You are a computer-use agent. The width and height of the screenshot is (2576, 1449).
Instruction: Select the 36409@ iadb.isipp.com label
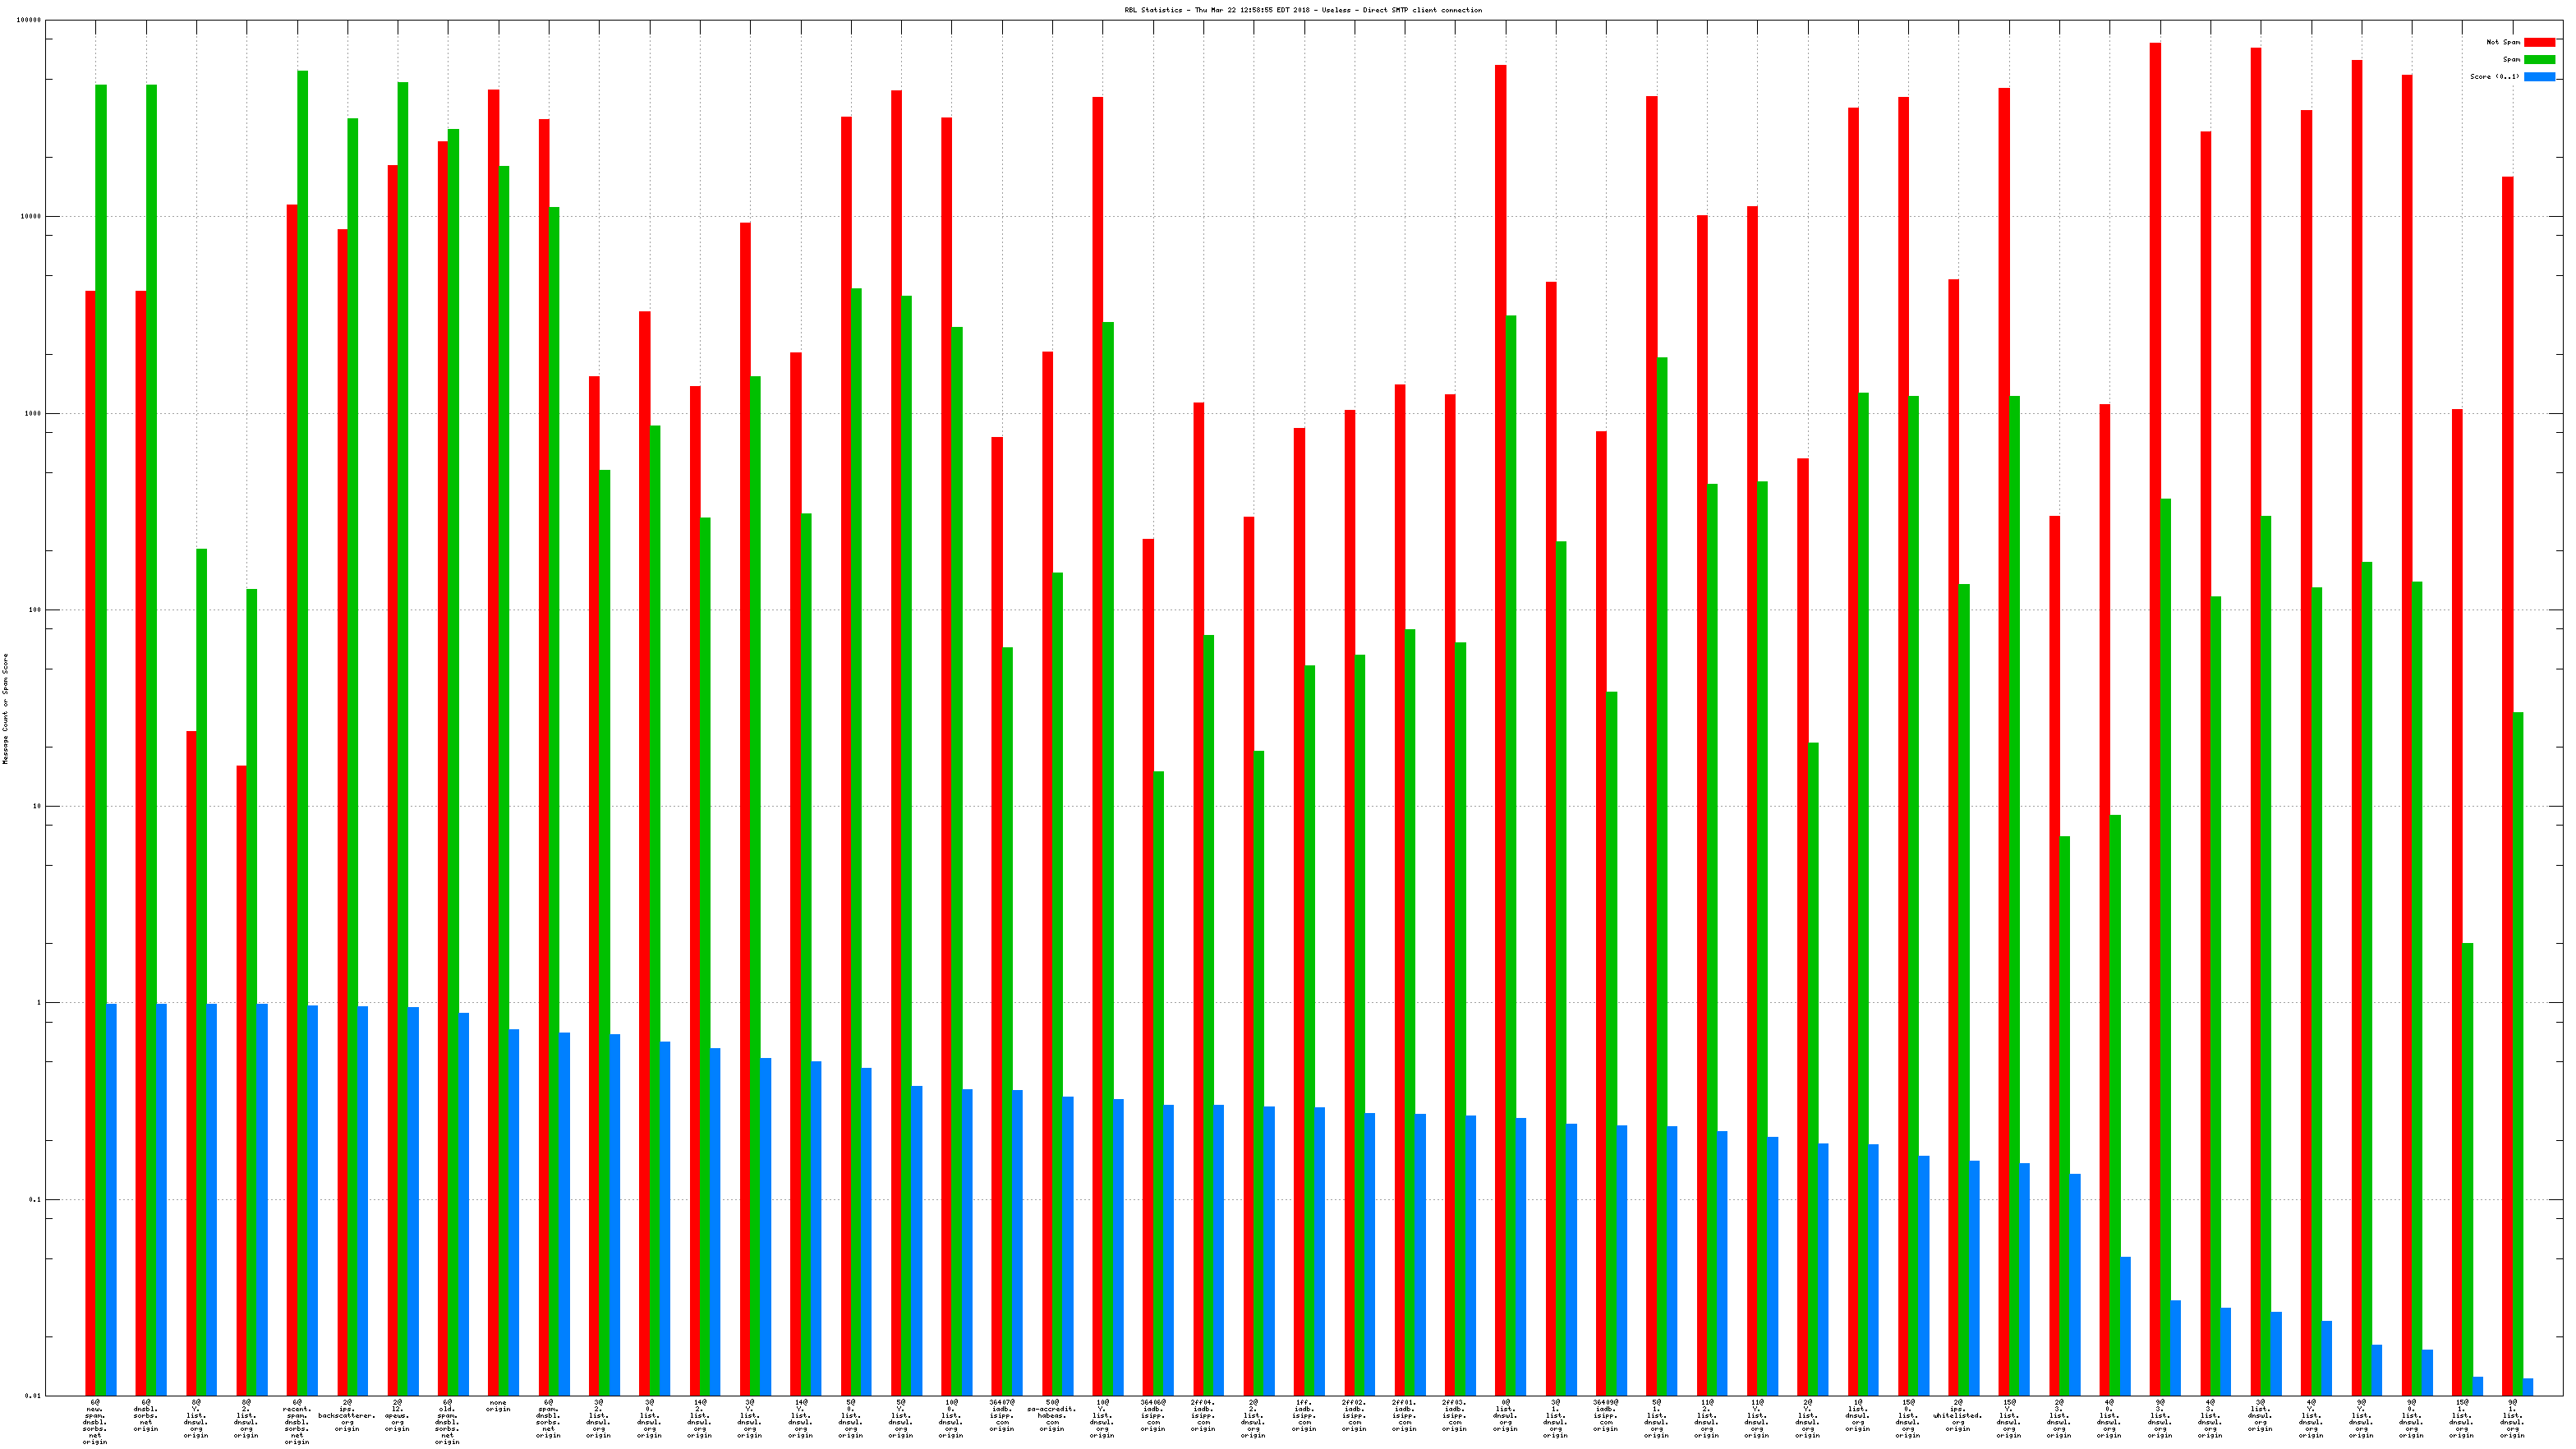[1605, 1415]
